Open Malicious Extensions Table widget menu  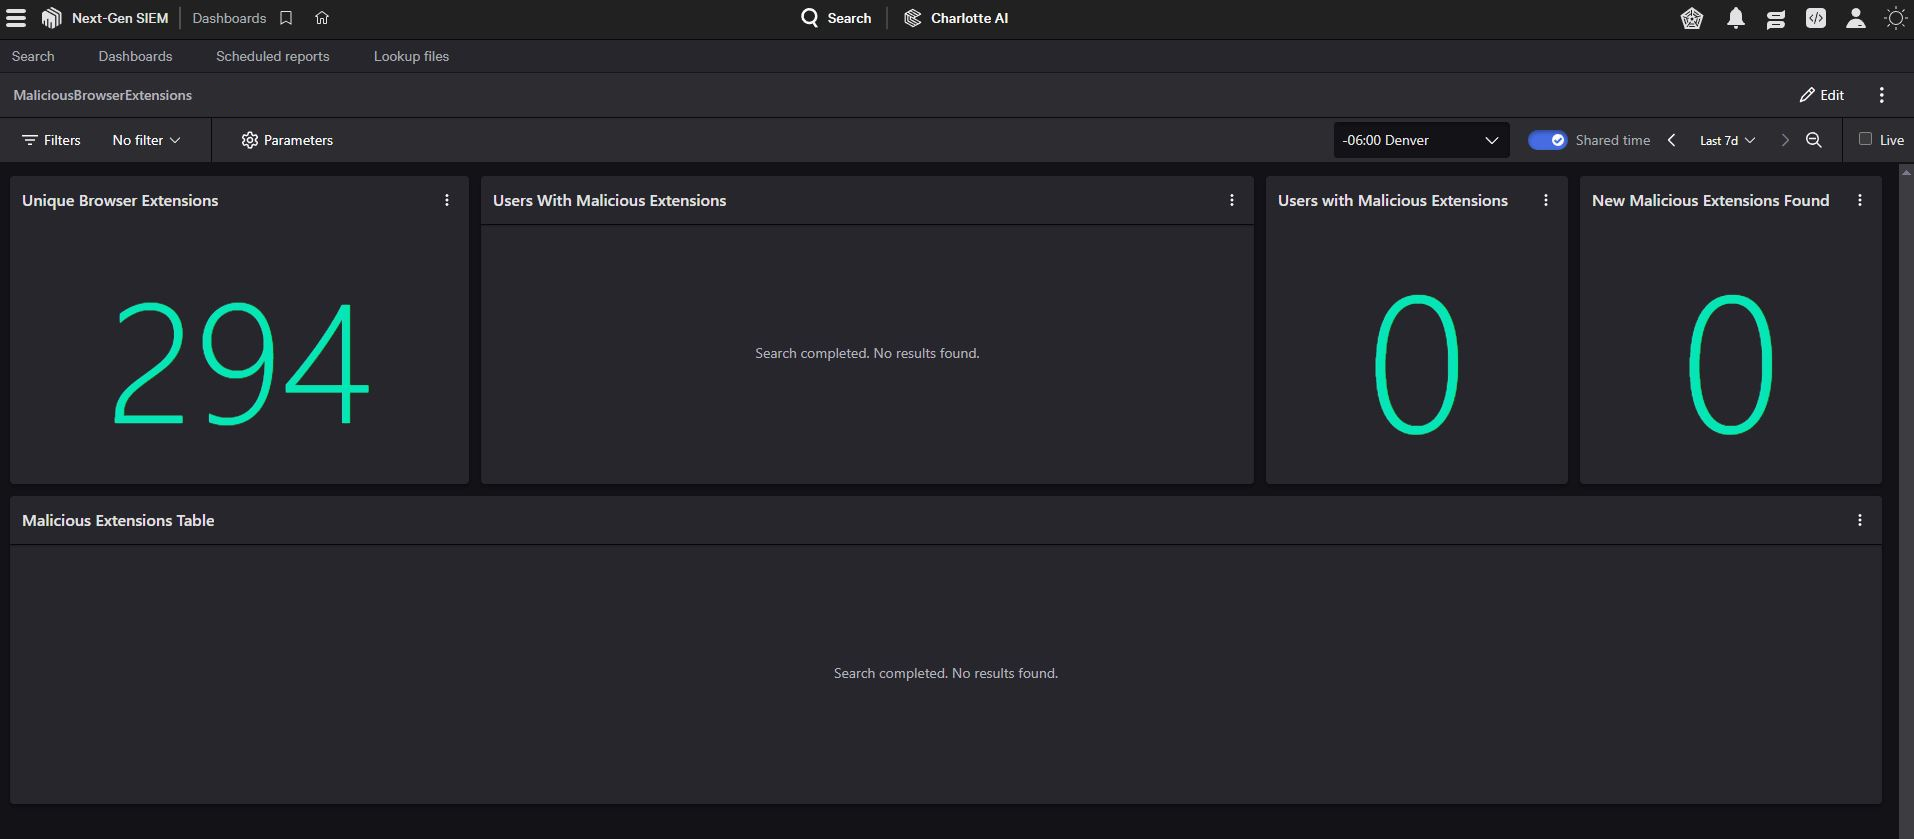pos(1860,520)
